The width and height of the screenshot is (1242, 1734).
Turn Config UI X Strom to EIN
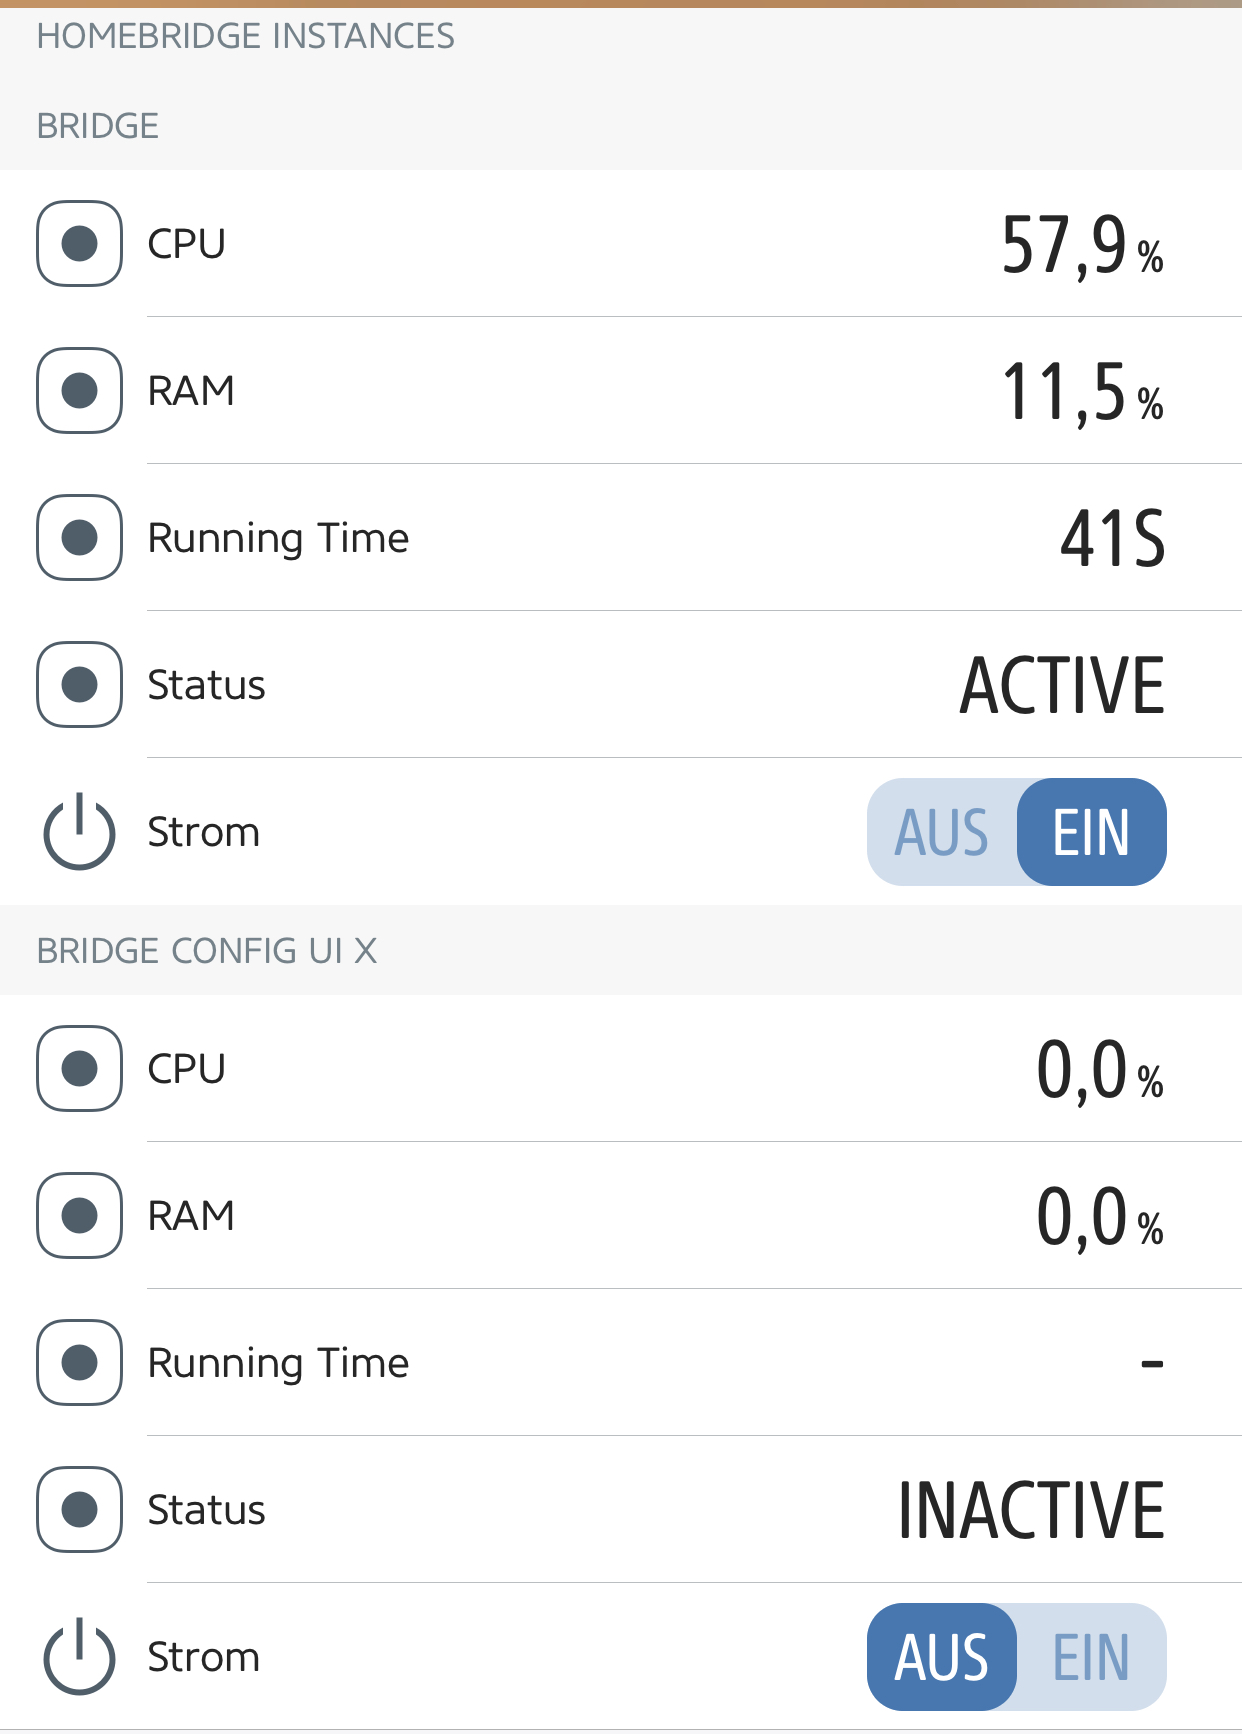(1091, 1657)
